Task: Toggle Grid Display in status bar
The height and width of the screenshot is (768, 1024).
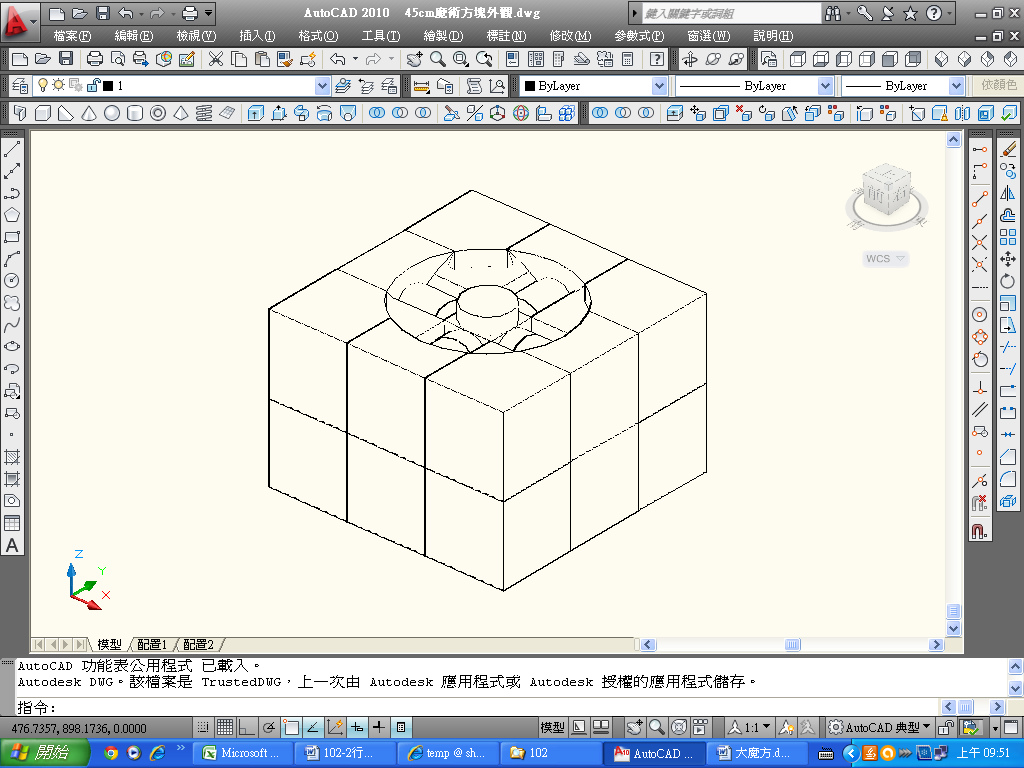Action: coord(225,727)
